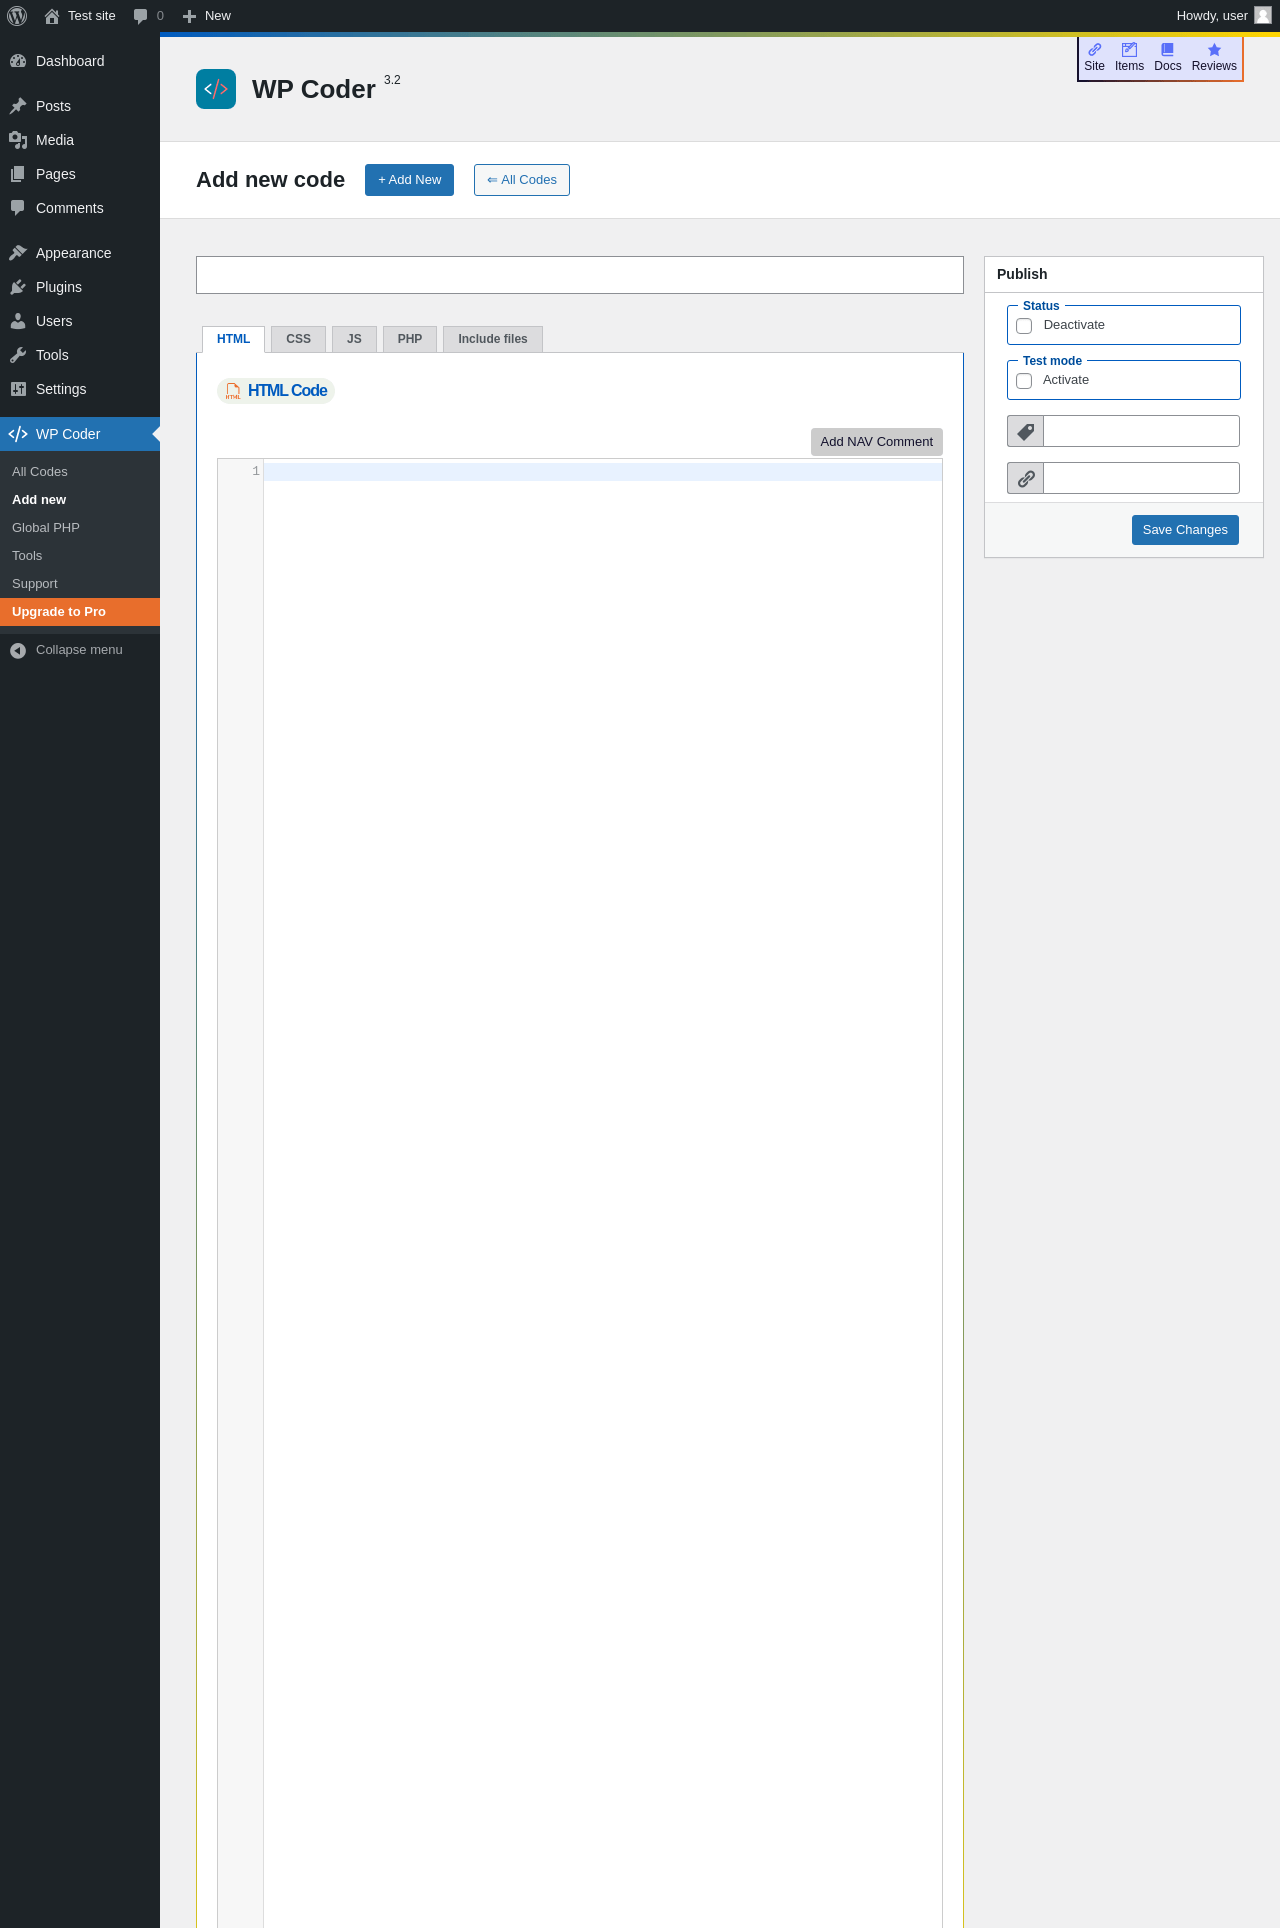Viewport: 1280px width, 1928px height.
Task: Click the Comments sidebar icon
Action: point(18,208)
